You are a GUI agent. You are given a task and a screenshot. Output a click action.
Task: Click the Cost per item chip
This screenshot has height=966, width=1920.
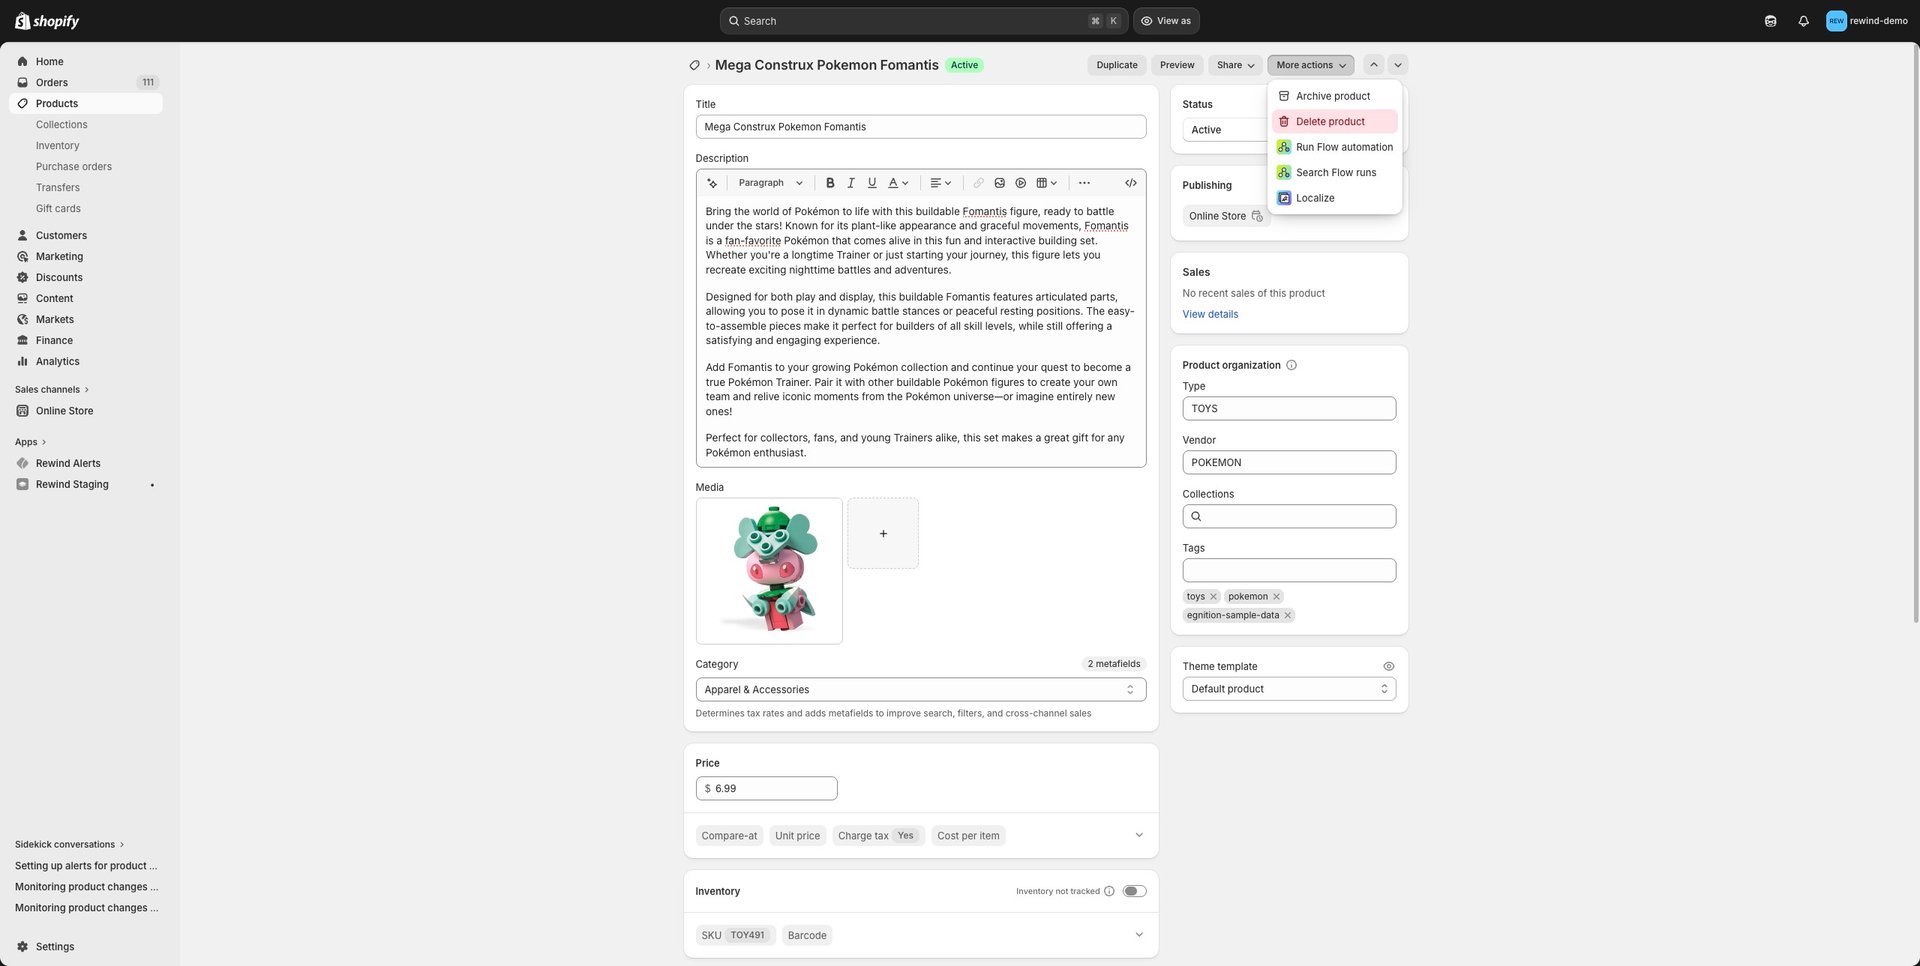(968, 836)
